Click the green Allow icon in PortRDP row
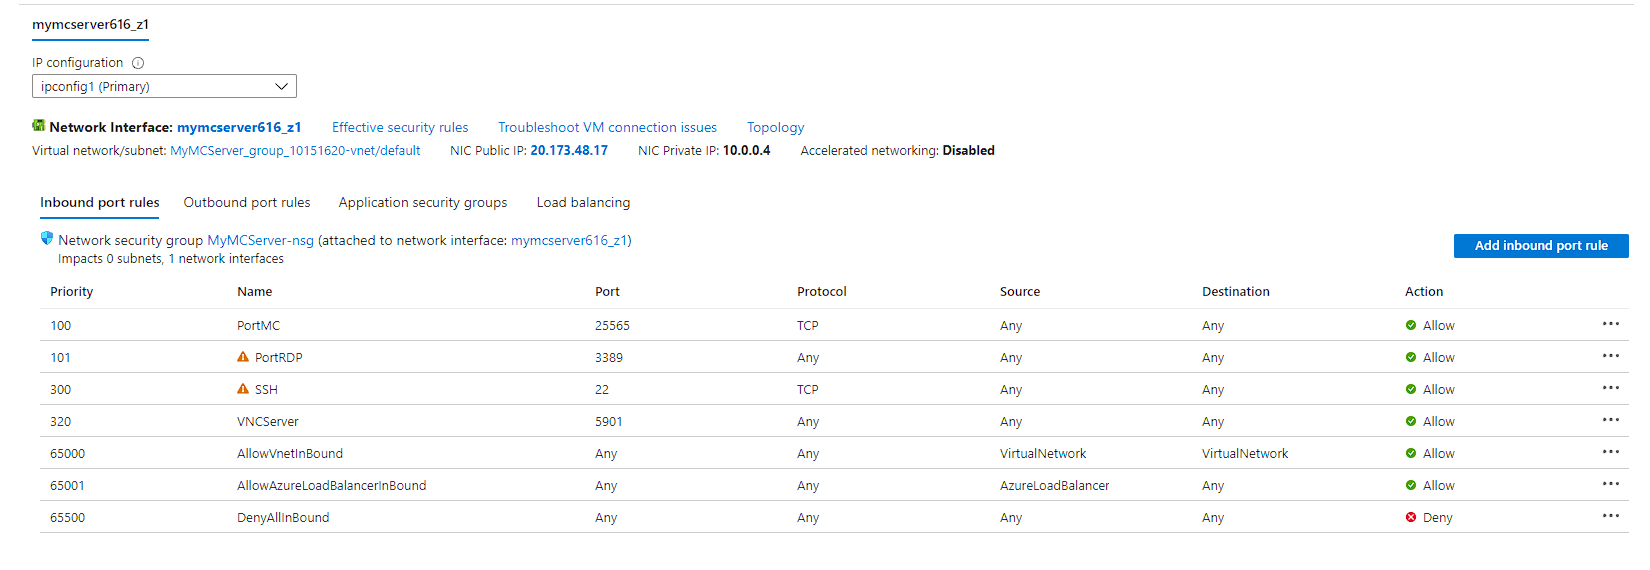 point(1411,357)
